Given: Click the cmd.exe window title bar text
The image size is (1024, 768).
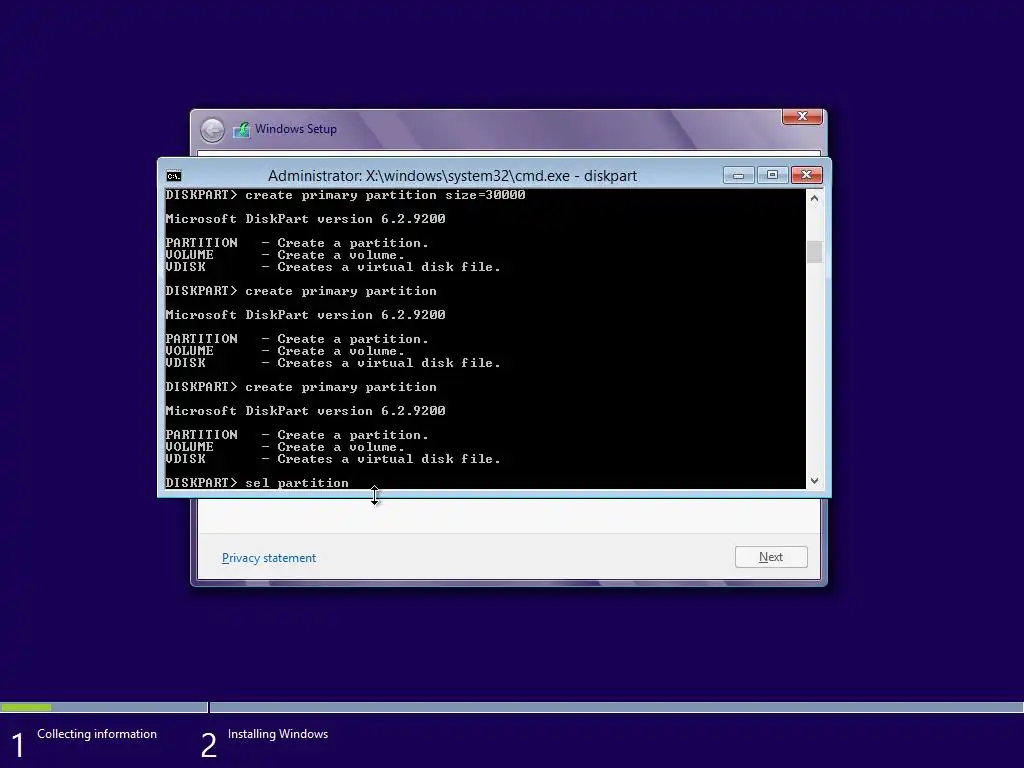Looking at the screenshot, I should pyautogui.click(x=452, y=176).
